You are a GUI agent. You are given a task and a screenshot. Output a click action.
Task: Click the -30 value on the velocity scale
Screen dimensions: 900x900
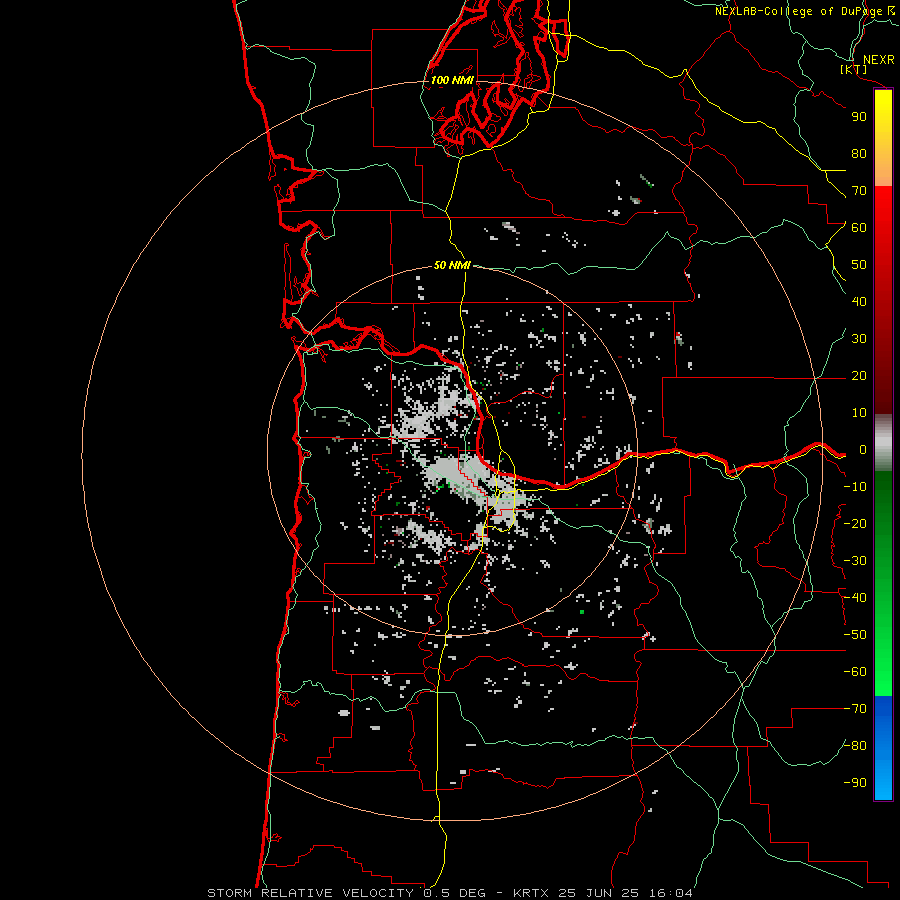(855, 561)
